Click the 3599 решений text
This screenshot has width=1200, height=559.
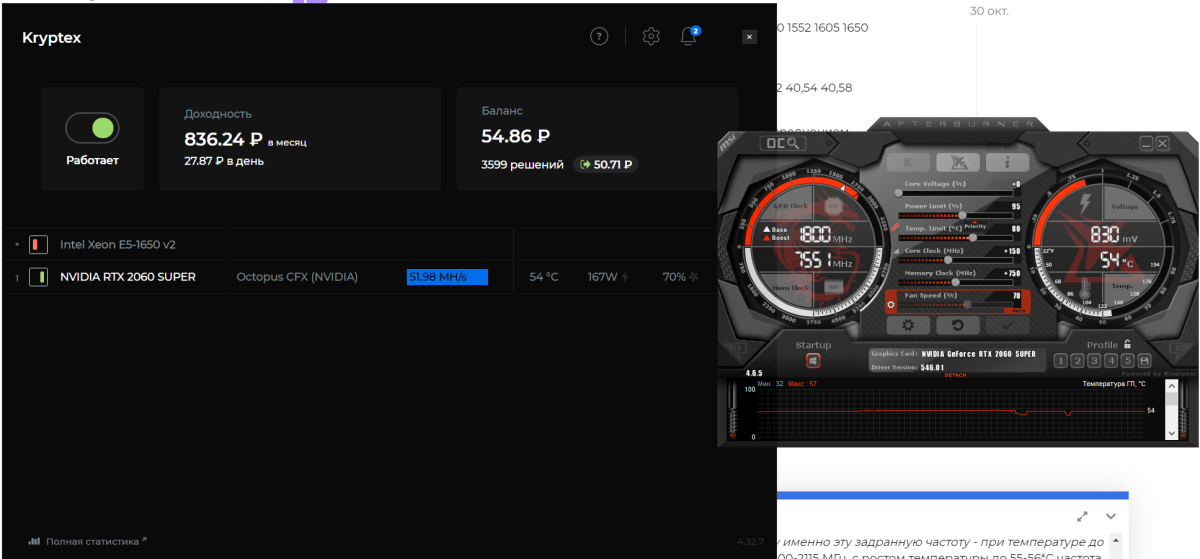pyautogui.click(x=522, y=164)
